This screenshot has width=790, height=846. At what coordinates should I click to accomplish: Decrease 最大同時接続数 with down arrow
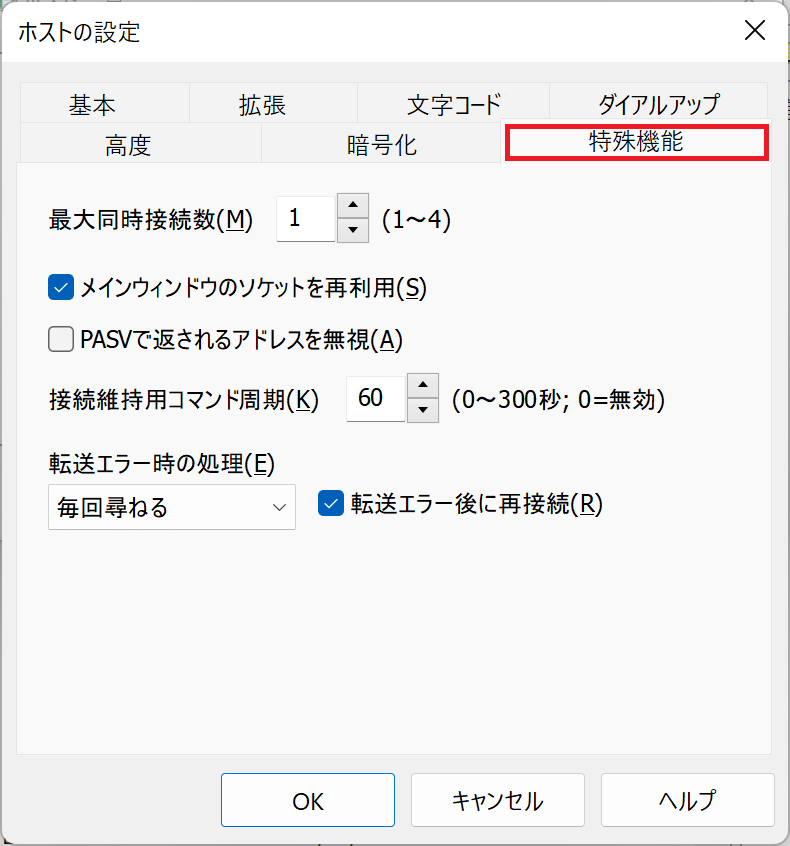[353, 230]
